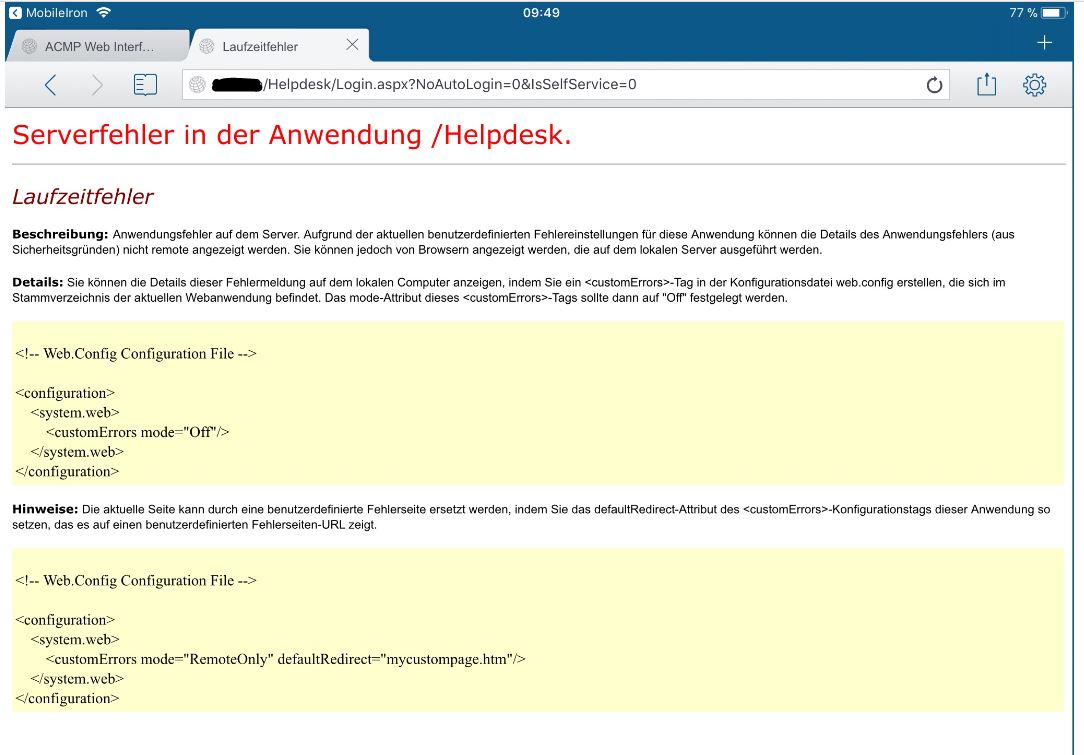Reload the Laufzeitfehler error page
The height and width of the screenshot is (755, 1084).
[x=934, y=85]
